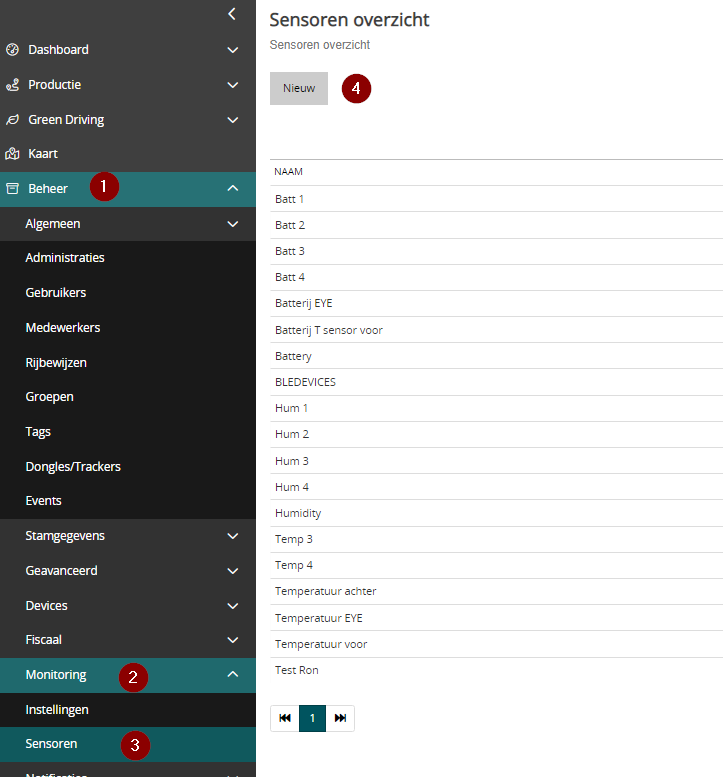Select the Beheer menu item
The width and height of the screenshot is (723, 777).
click(128, 189)
